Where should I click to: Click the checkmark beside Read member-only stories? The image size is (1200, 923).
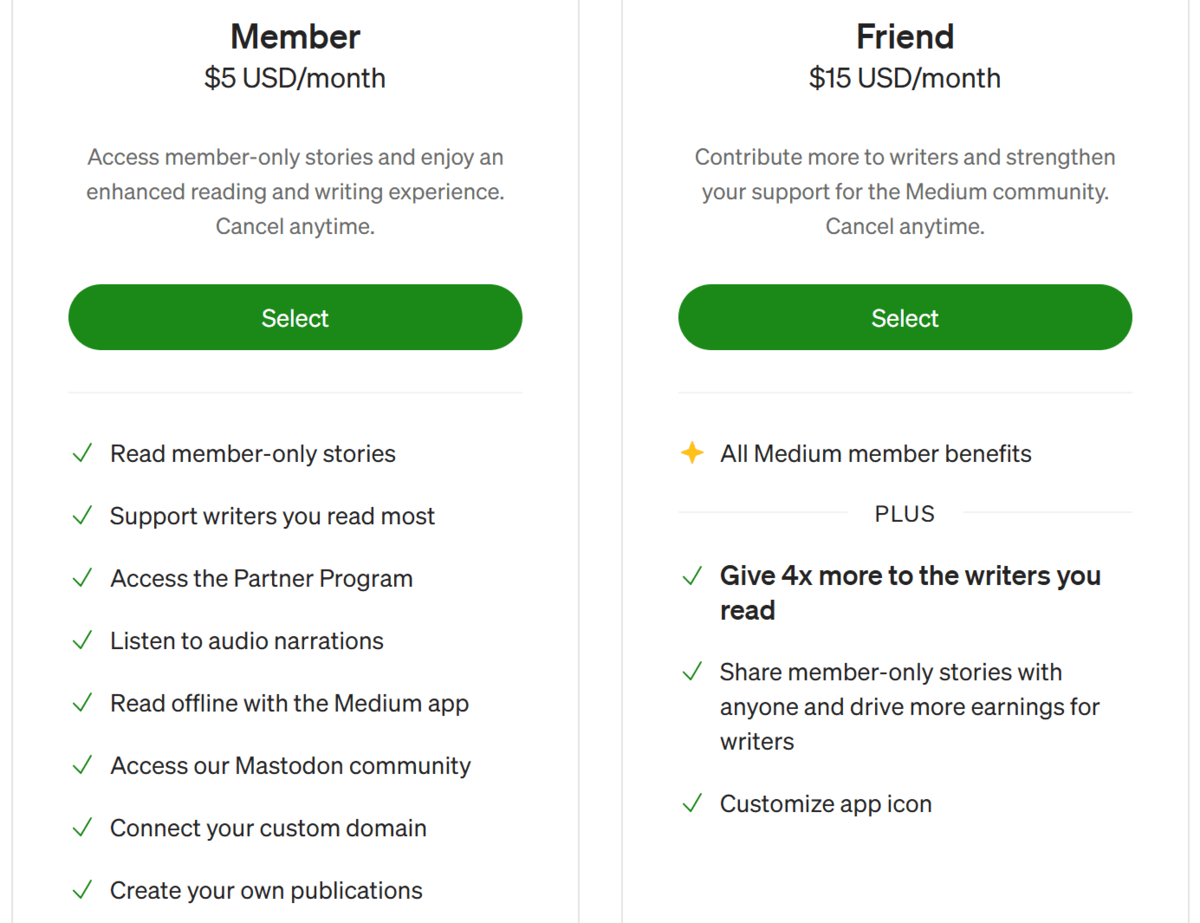[x=83, y=453]
